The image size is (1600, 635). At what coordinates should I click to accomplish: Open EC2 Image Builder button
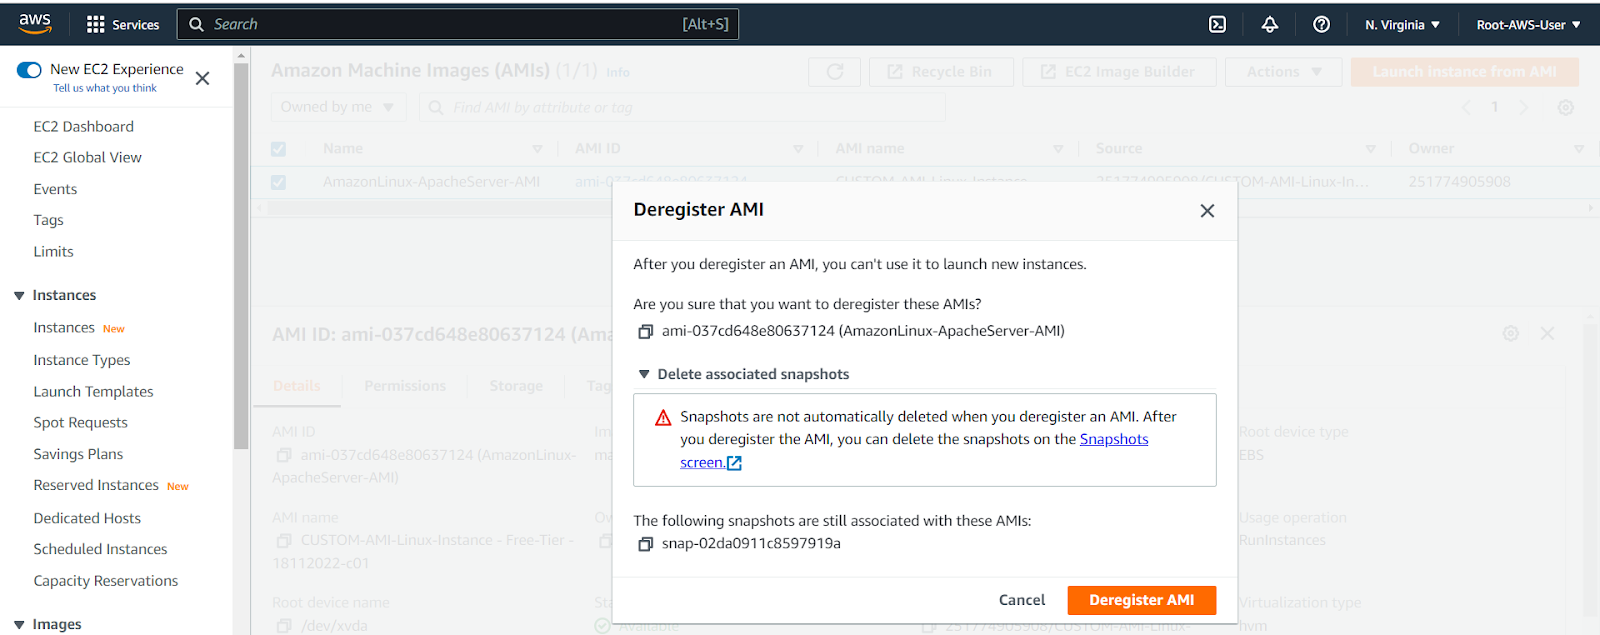pos(1119,72)
